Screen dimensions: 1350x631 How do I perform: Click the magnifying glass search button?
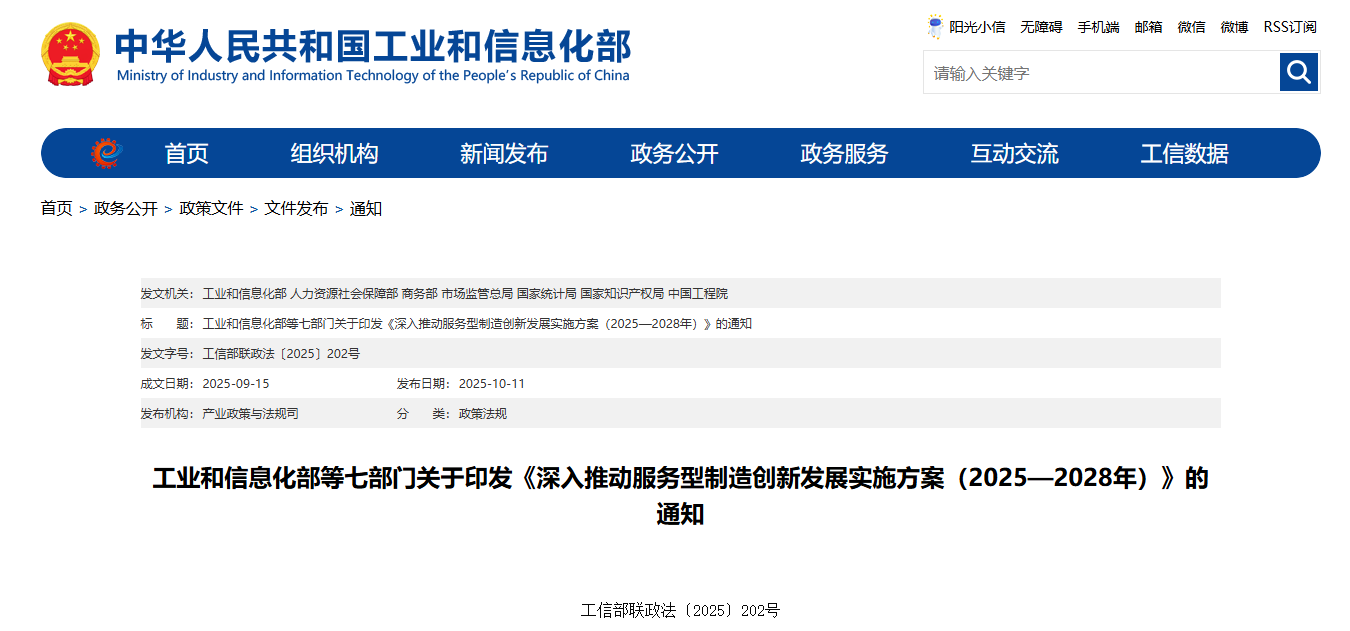coord(1298,72)
